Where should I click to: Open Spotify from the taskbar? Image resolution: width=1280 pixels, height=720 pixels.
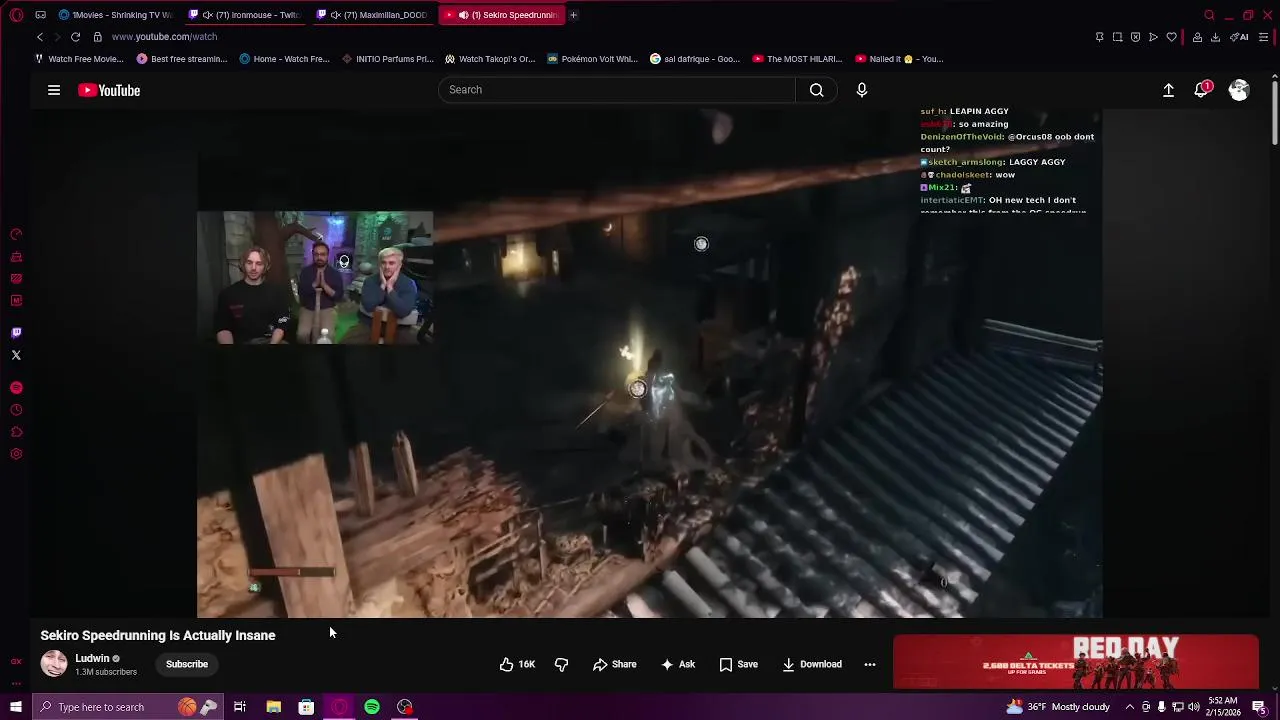372,707
